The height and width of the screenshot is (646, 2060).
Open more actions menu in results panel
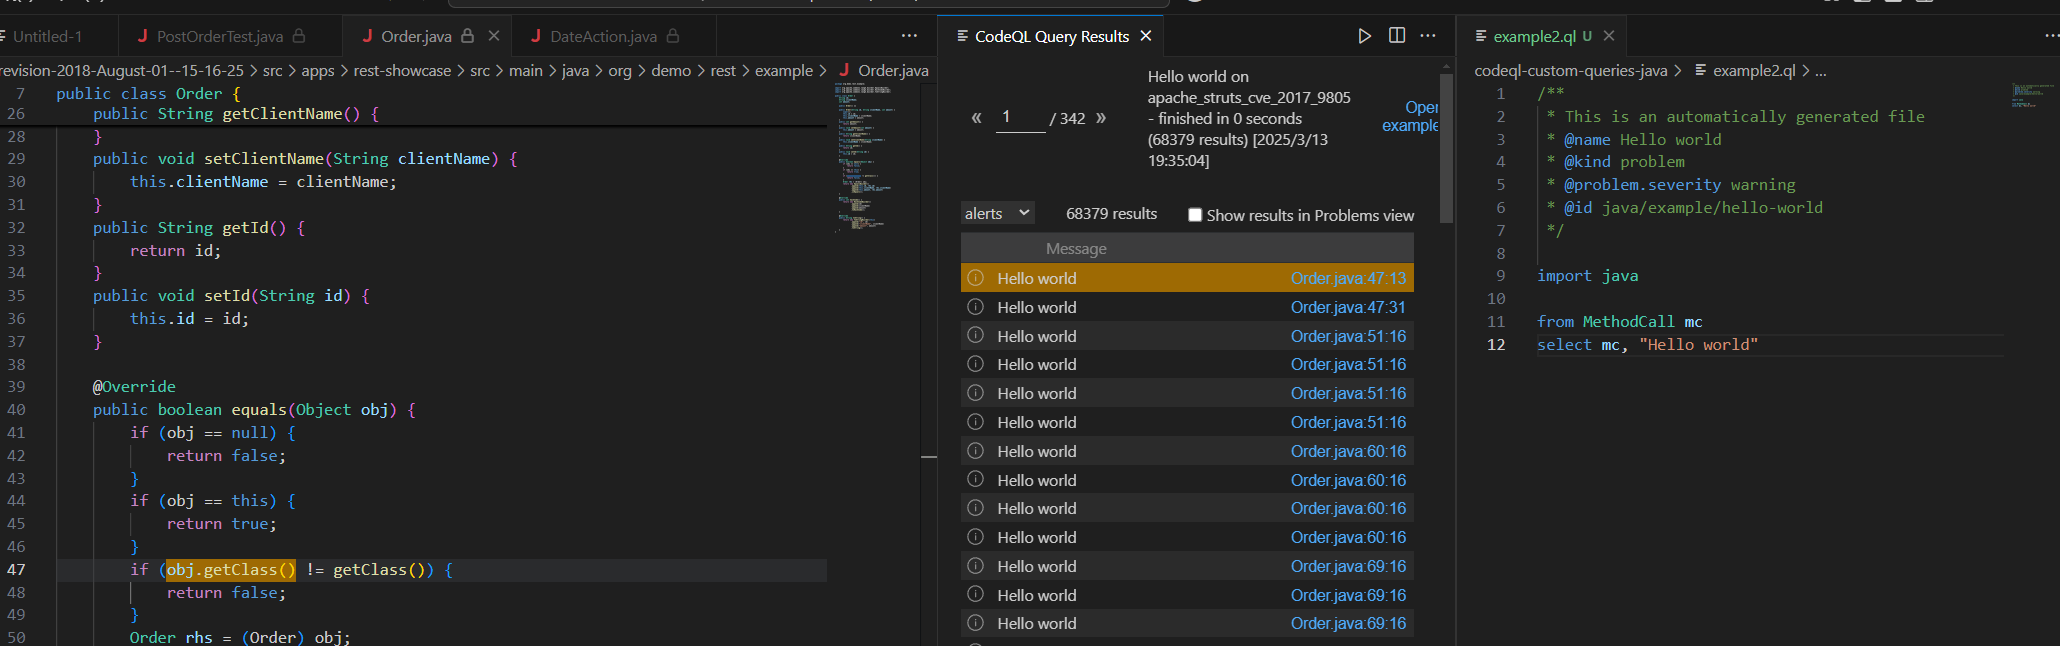[1428, 36]
